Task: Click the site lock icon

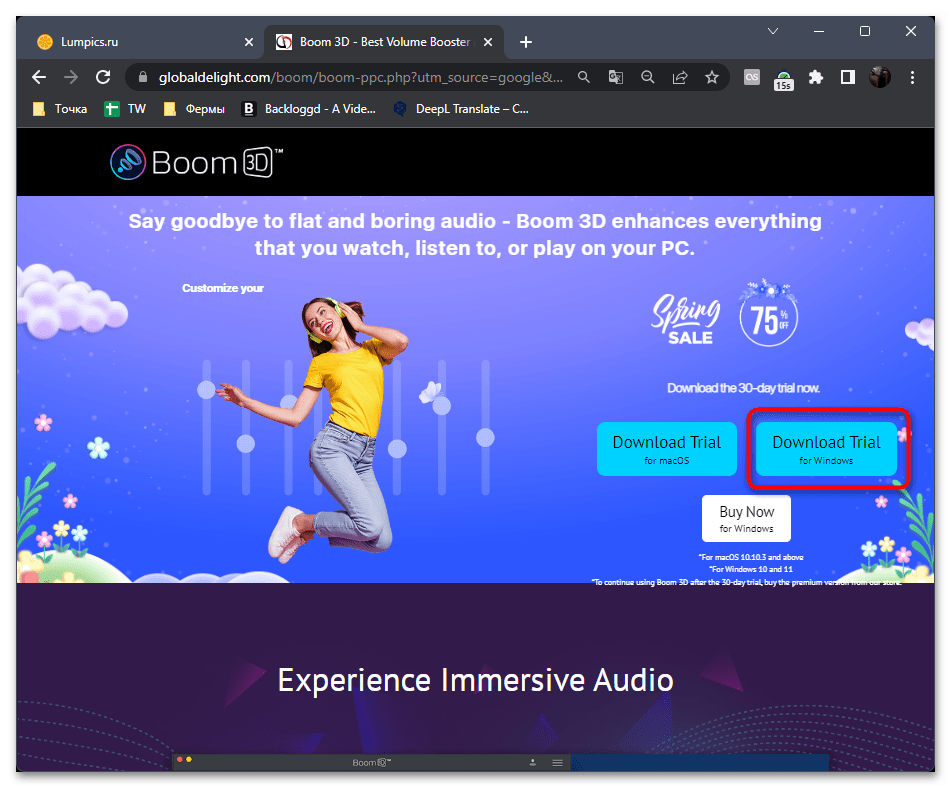Action: point(143,78)
